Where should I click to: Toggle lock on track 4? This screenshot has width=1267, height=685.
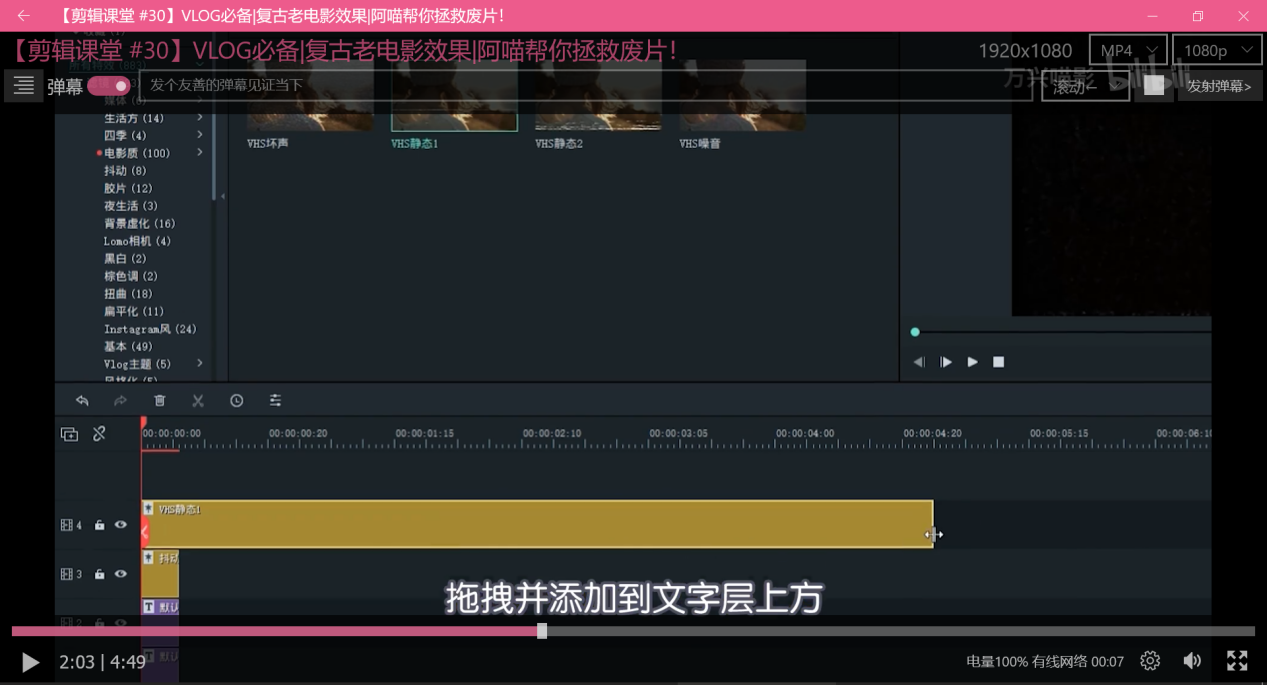tap(99, 525)
